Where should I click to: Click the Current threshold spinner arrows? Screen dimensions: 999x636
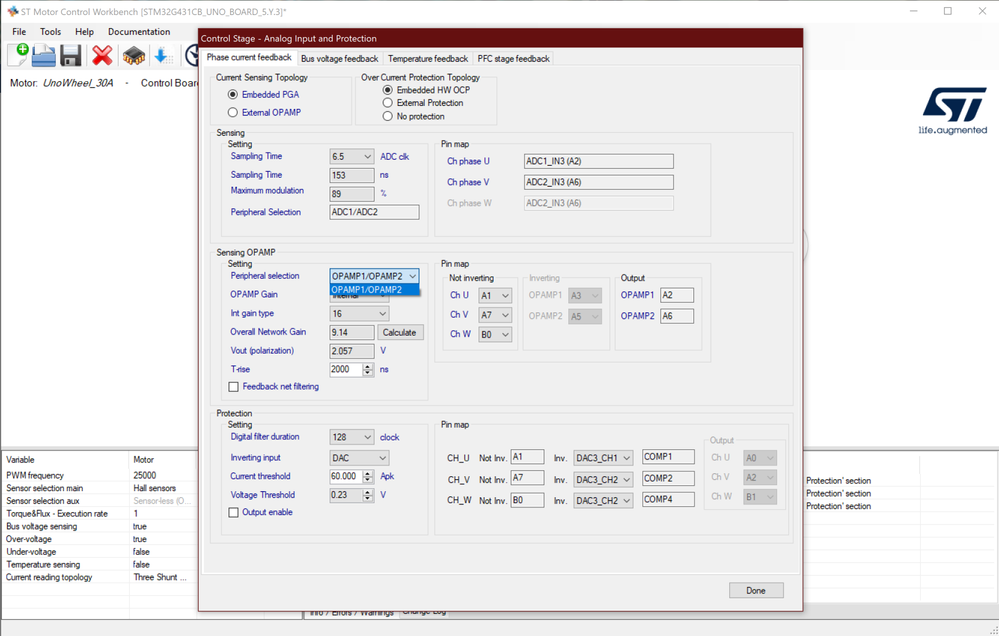368,476
